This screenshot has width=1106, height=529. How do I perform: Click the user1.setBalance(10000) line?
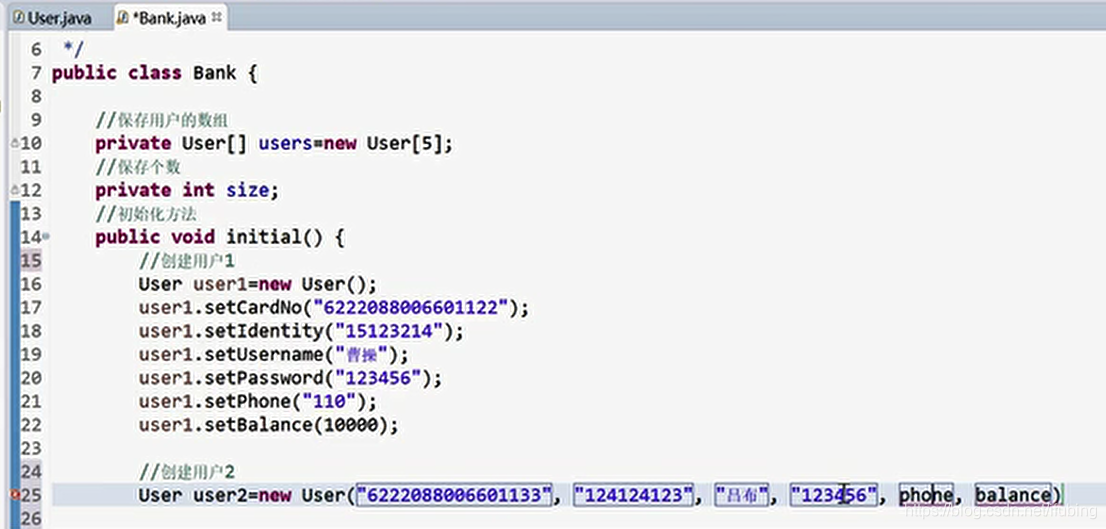coord(269,425)
